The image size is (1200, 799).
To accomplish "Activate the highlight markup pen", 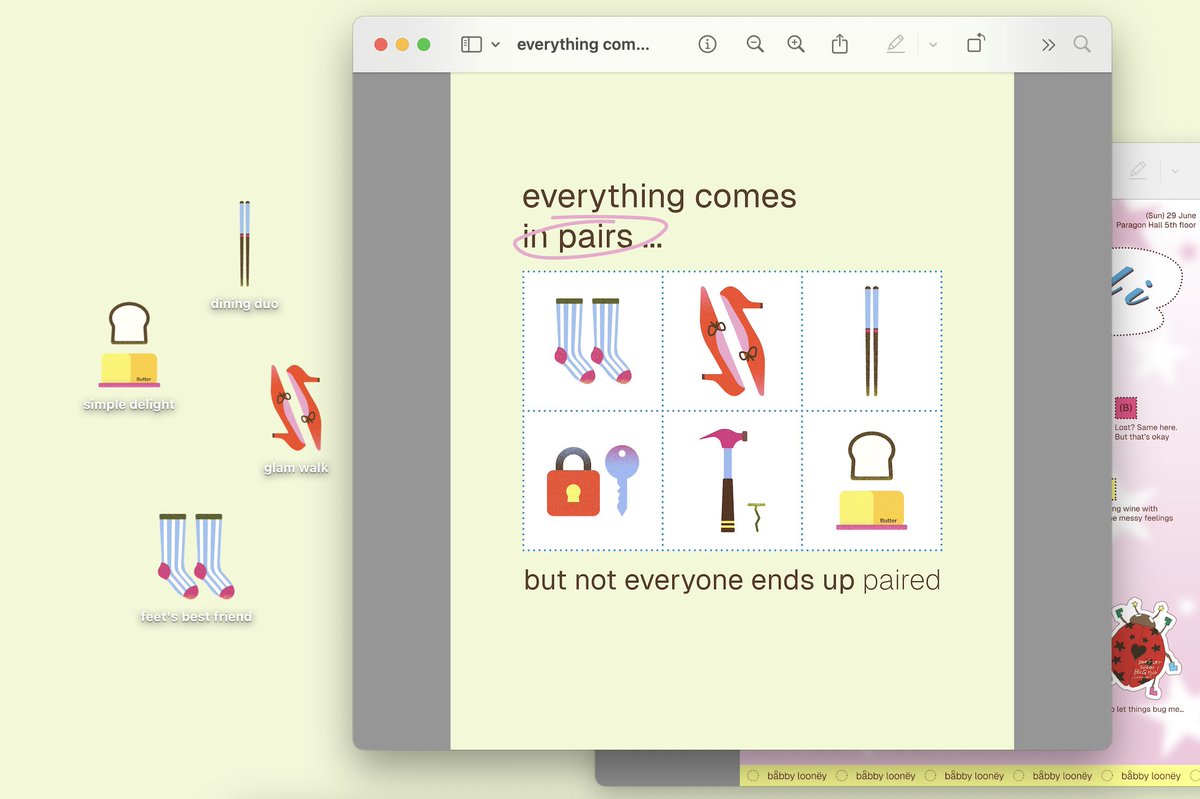I will [x=895, y=44].
